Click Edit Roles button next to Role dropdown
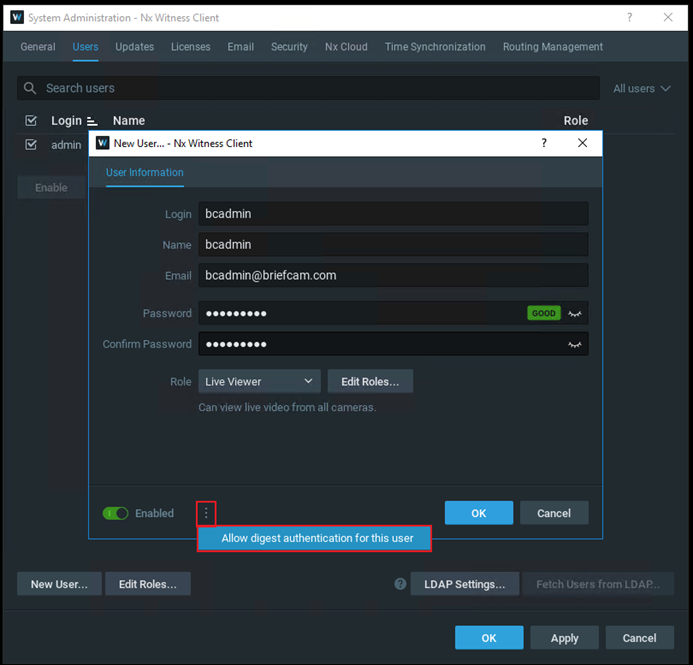Screen dimensions: 693x665 [x=370, y=381]
